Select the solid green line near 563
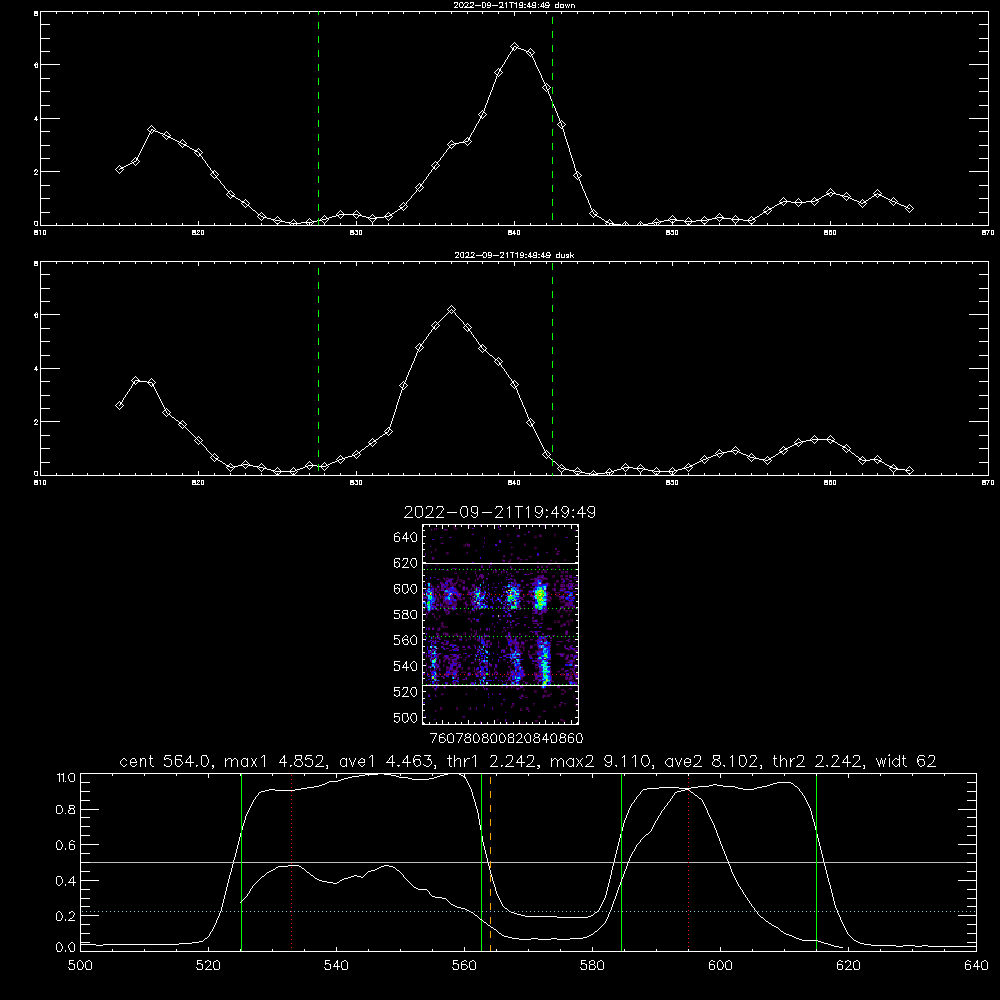Screen dimensions: 1000x1000 [x=482, y=862]
